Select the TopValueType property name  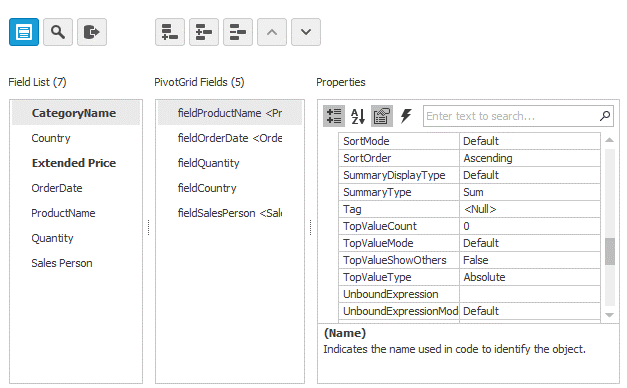399,277
